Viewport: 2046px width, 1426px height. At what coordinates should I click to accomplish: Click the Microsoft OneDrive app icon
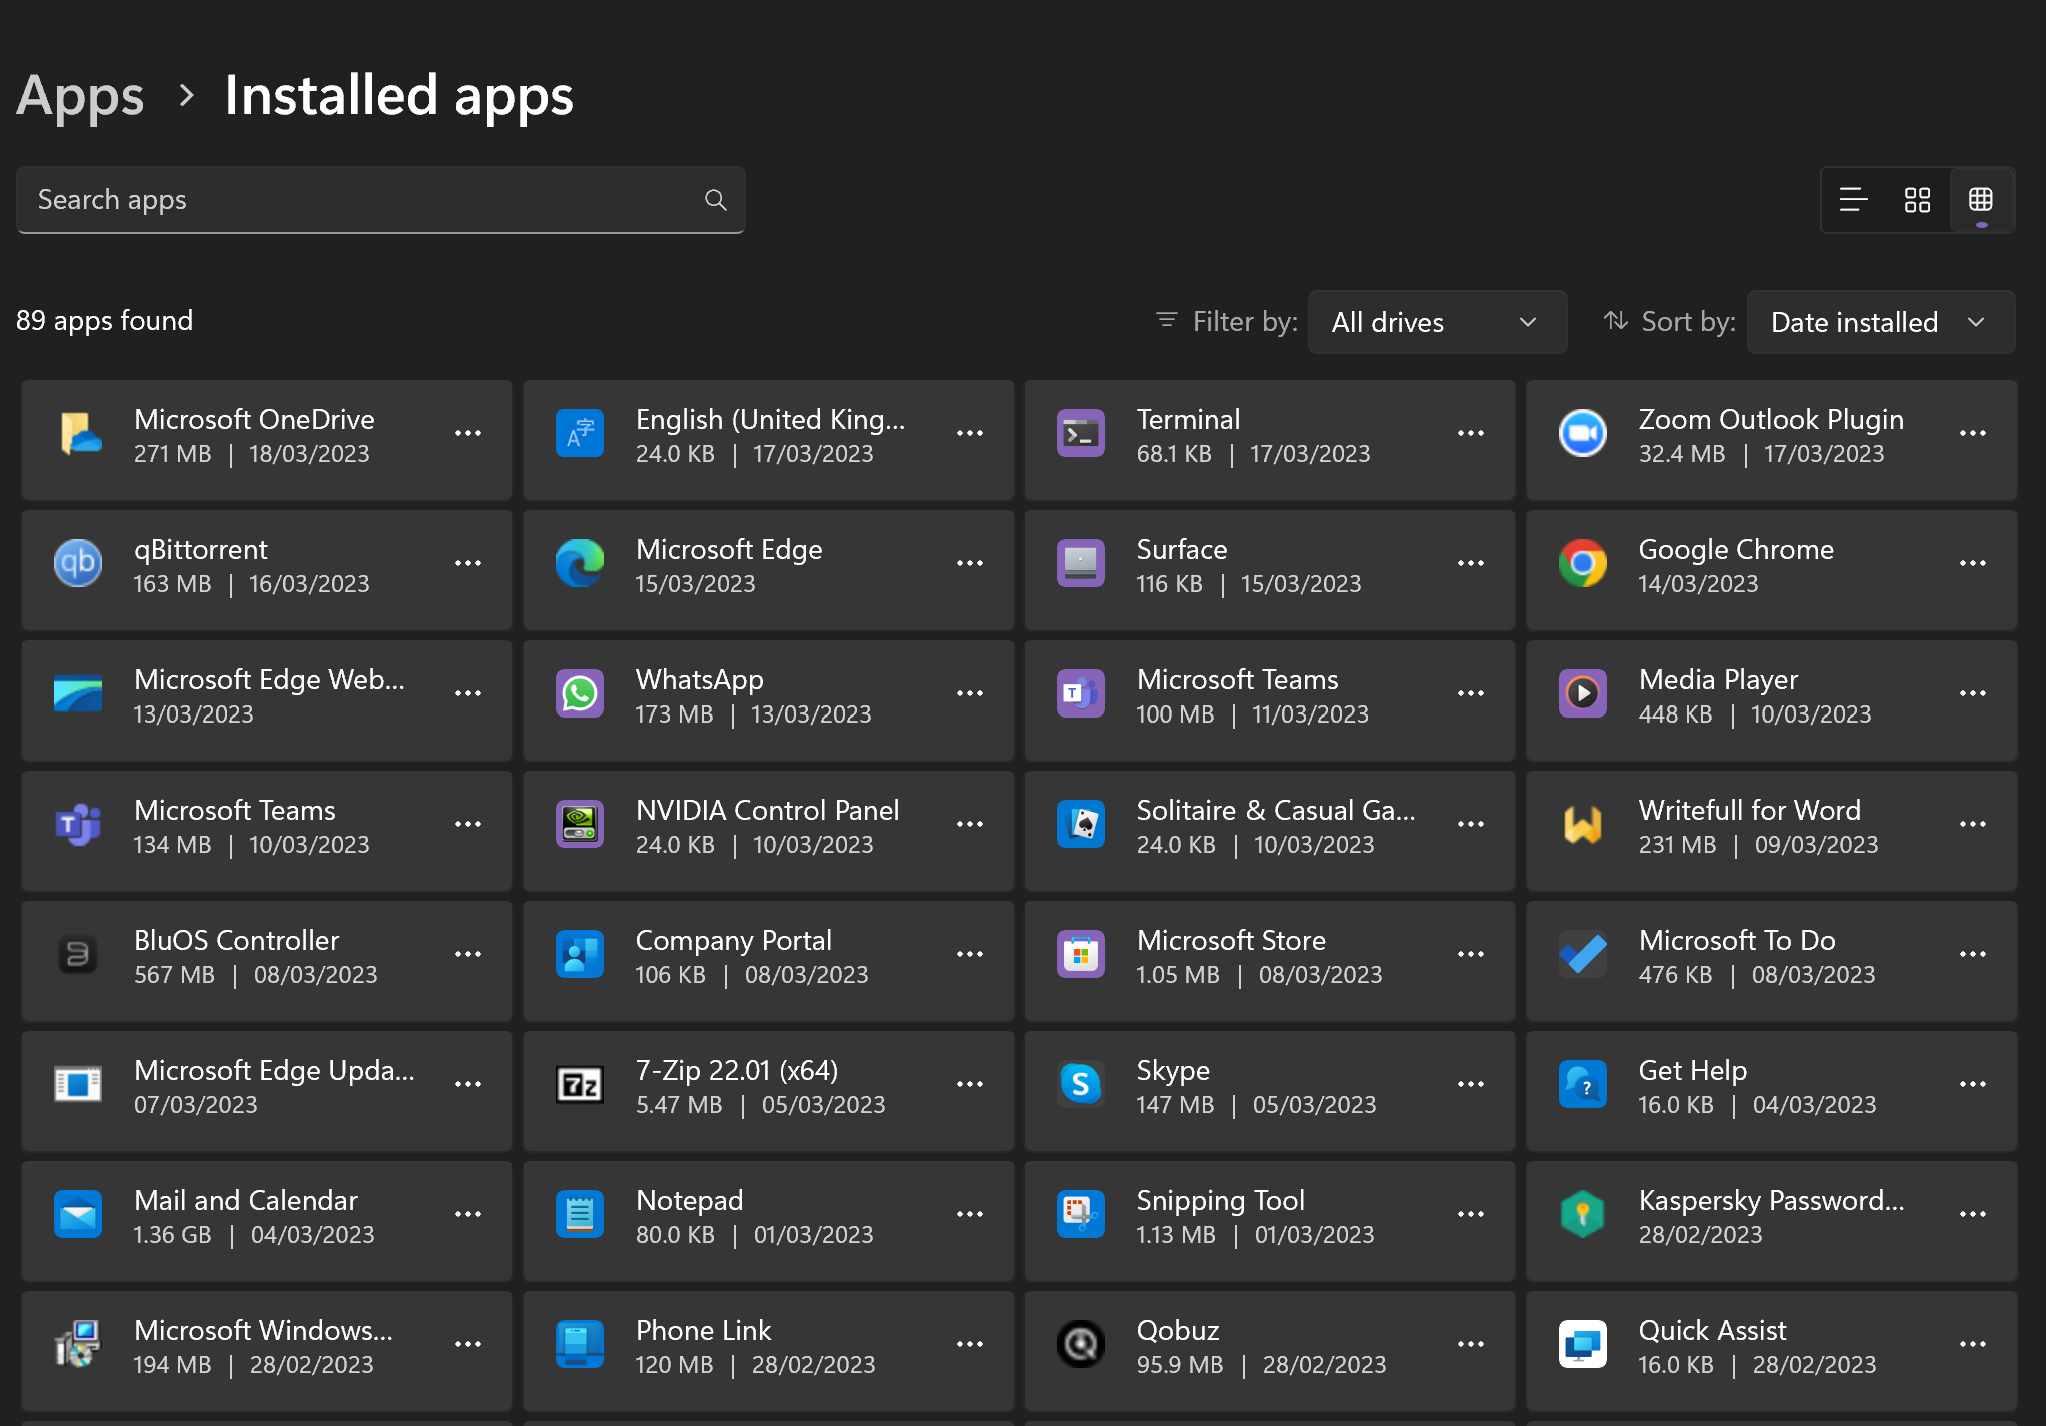tap(79, 434)
